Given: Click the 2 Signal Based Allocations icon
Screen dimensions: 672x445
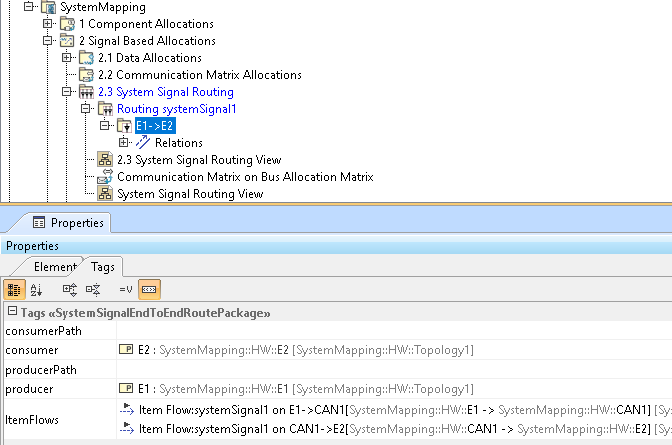Looking at the screenshot, I should click(x=67, y=41).
